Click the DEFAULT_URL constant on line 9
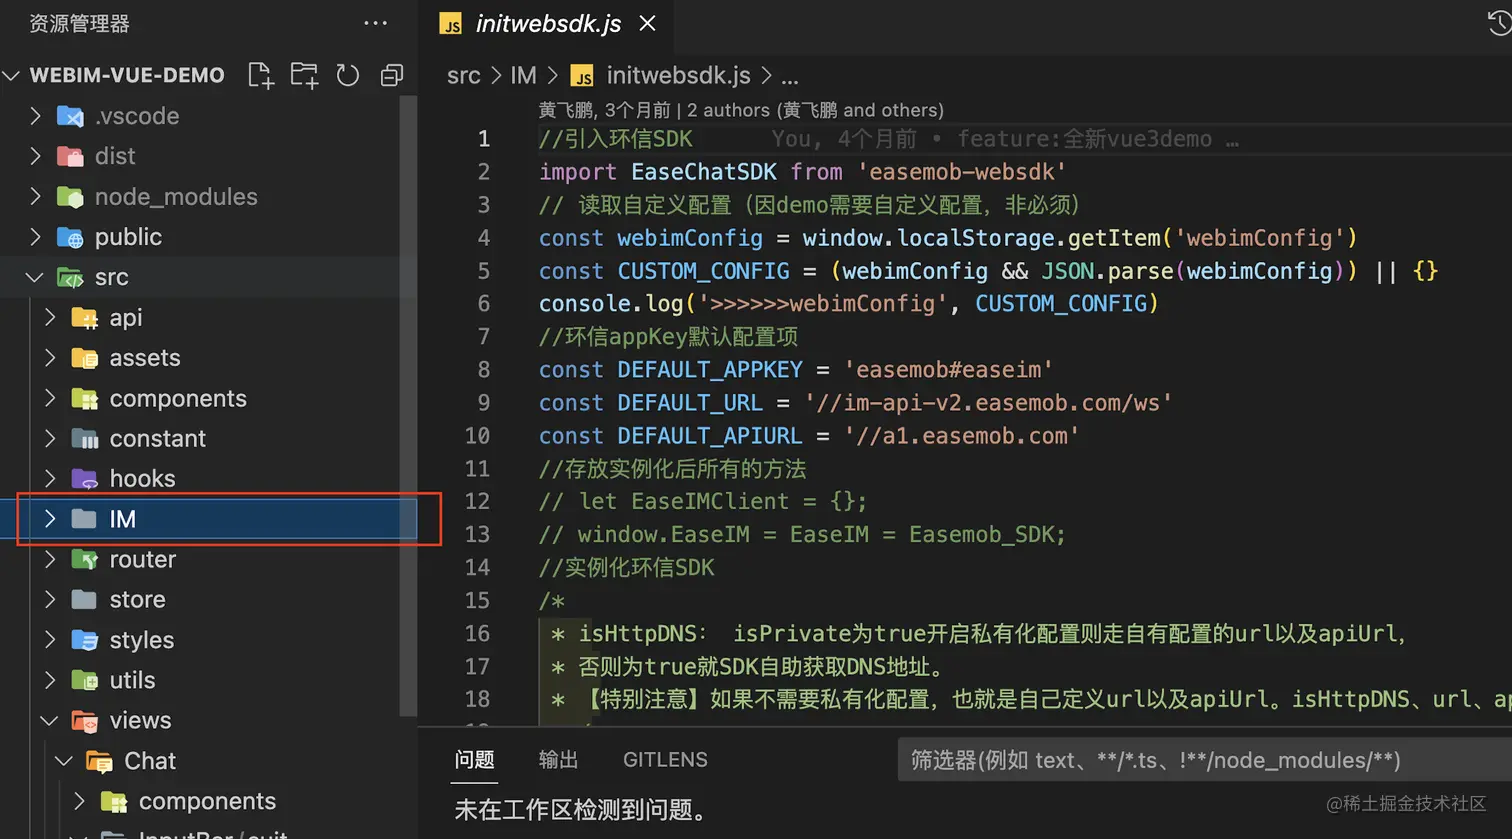The height and width of the screenshot is (839, 1512). tap(690, 403)
